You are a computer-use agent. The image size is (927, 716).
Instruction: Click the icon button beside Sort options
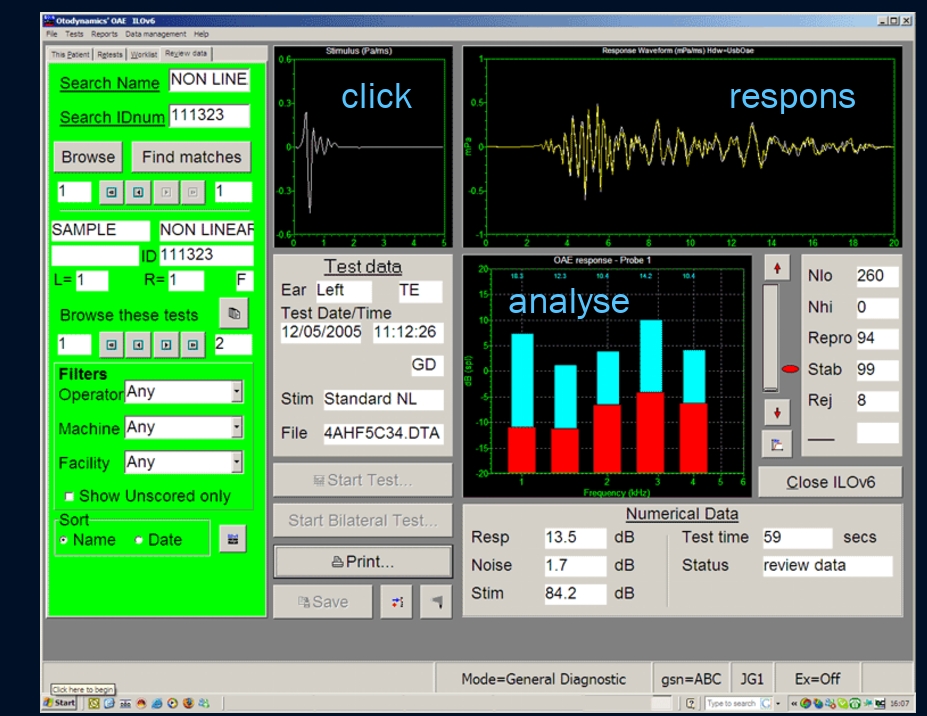point(232,539)
